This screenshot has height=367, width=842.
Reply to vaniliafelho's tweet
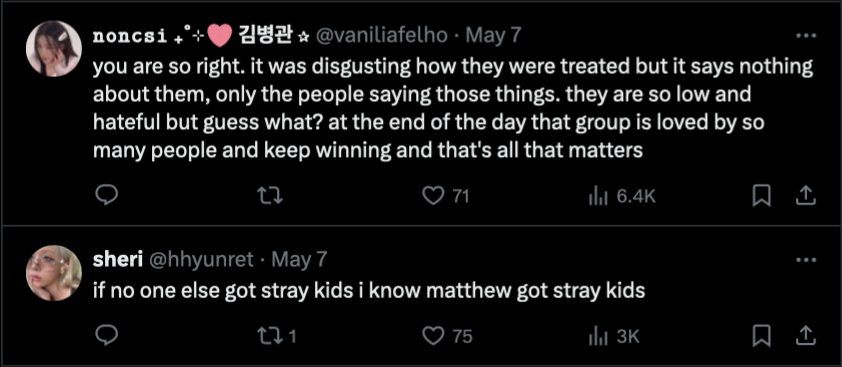[x=106, y=196]
